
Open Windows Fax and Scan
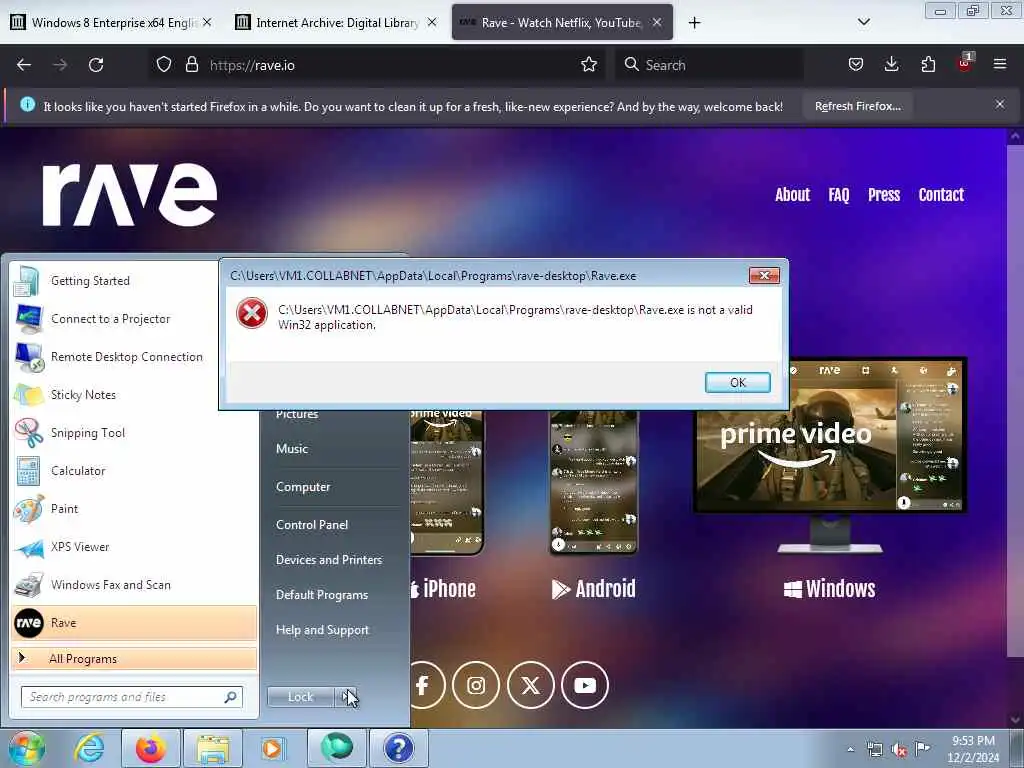pos(134,584)
